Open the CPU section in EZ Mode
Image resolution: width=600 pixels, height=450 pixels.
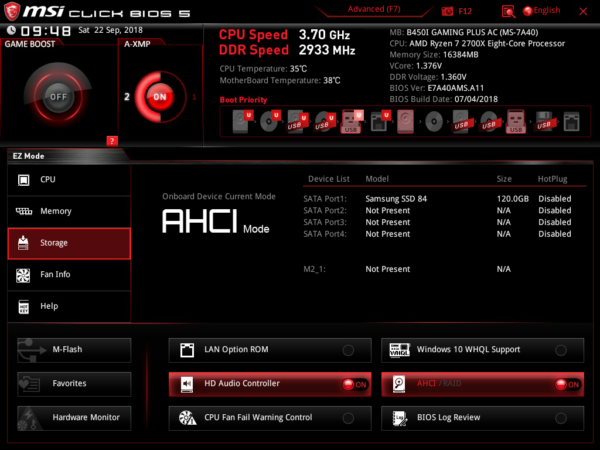point(69,180)
